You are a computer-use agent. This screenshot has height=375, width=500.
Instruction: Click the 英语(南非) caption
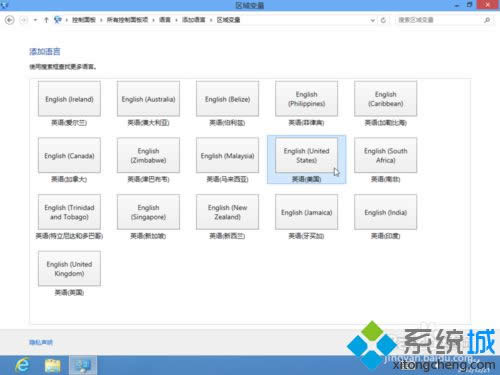click(385, 179)
